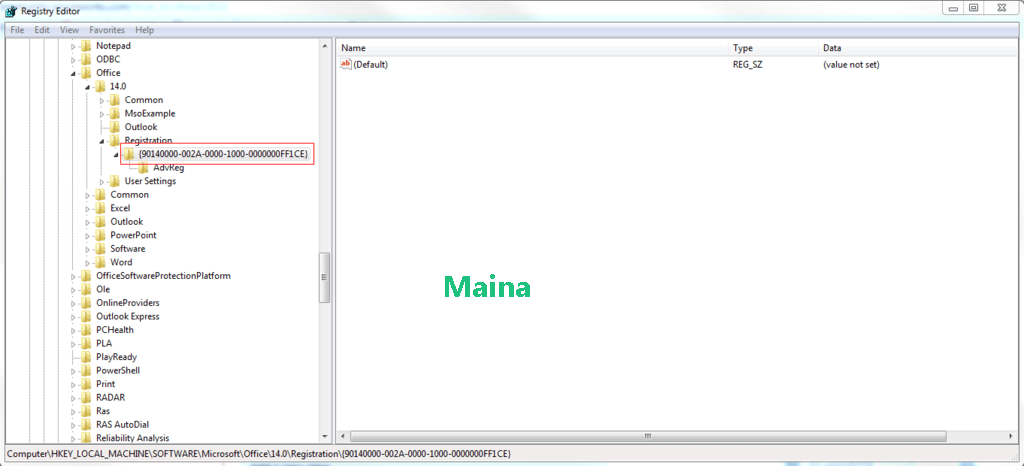Image resolution: width=1024 pixels, height=466 pixels.
Task: Expand the Notepad key arrow
Action: click(x=73, y=46)
